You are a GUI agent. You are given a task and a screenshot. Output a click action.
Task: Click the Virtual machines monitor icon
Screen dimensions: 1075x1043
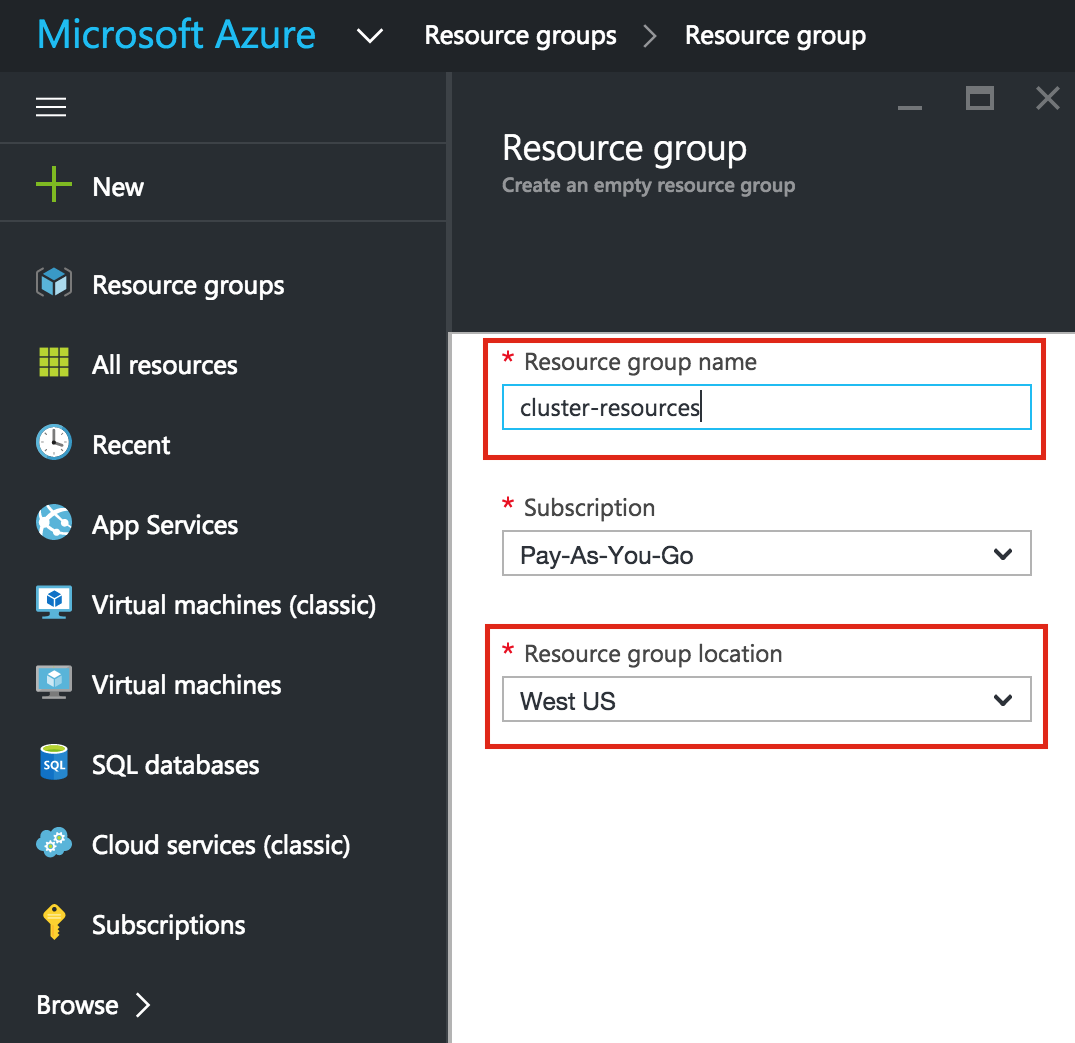point(53,682)
